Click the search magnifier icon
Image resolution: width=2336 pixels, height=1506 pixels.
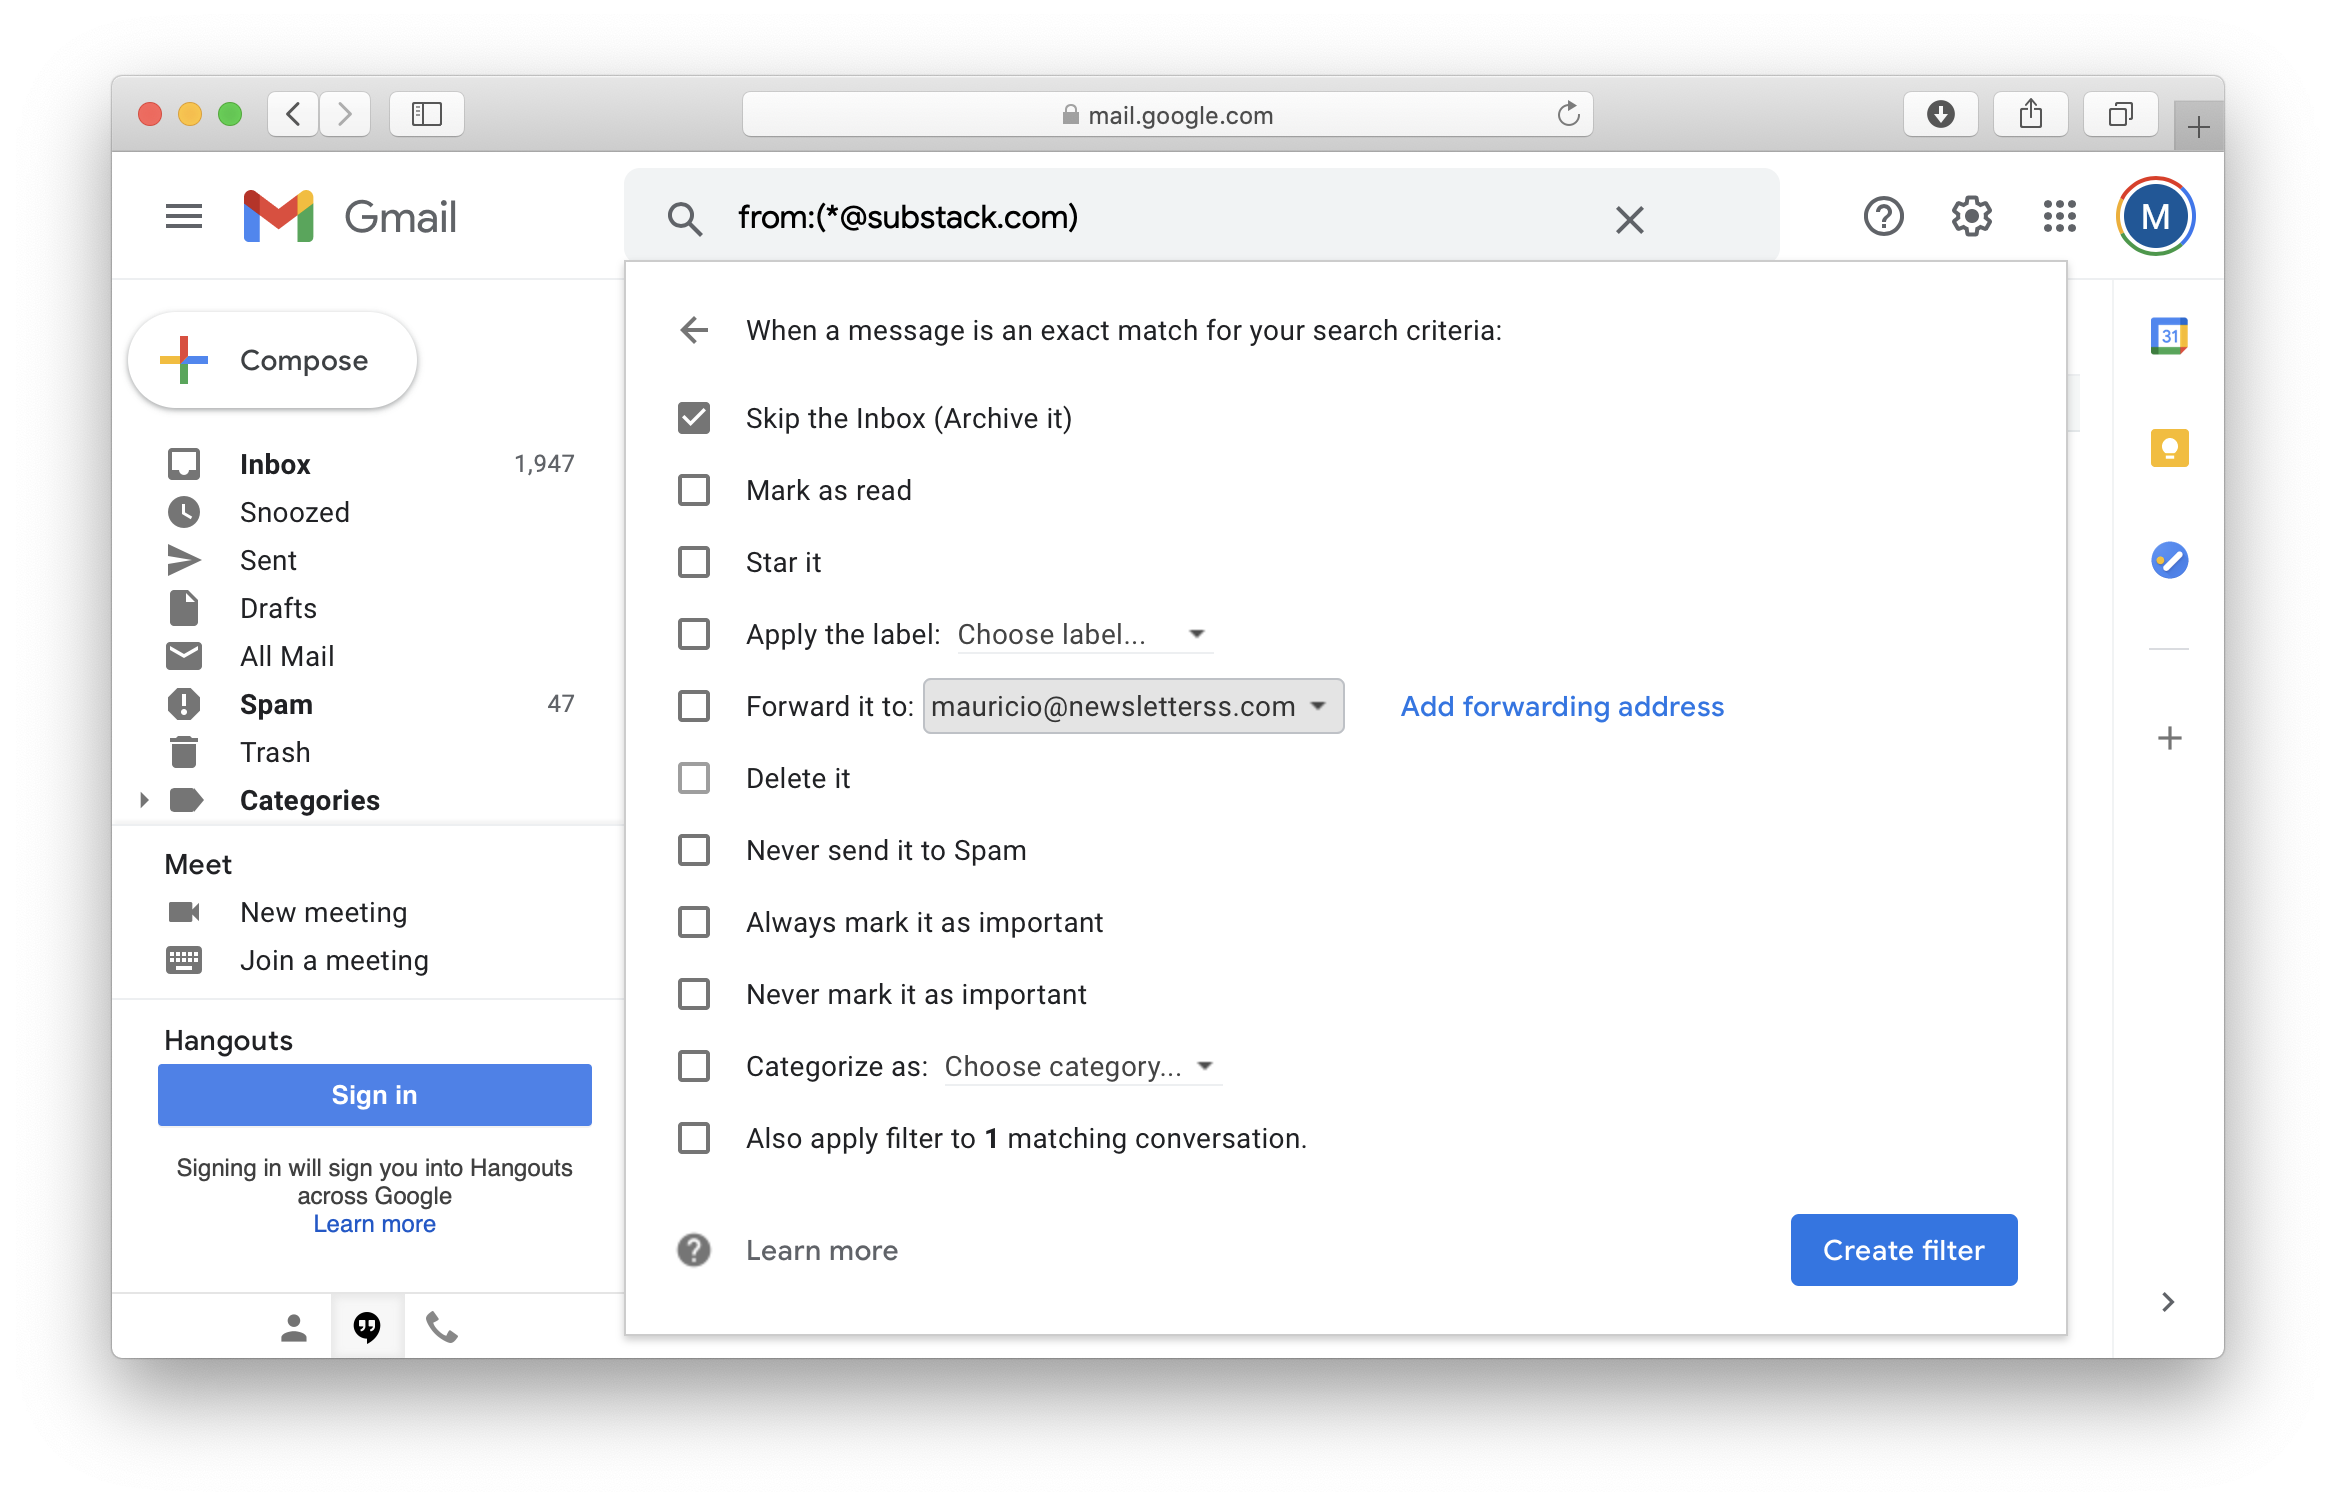684,218
